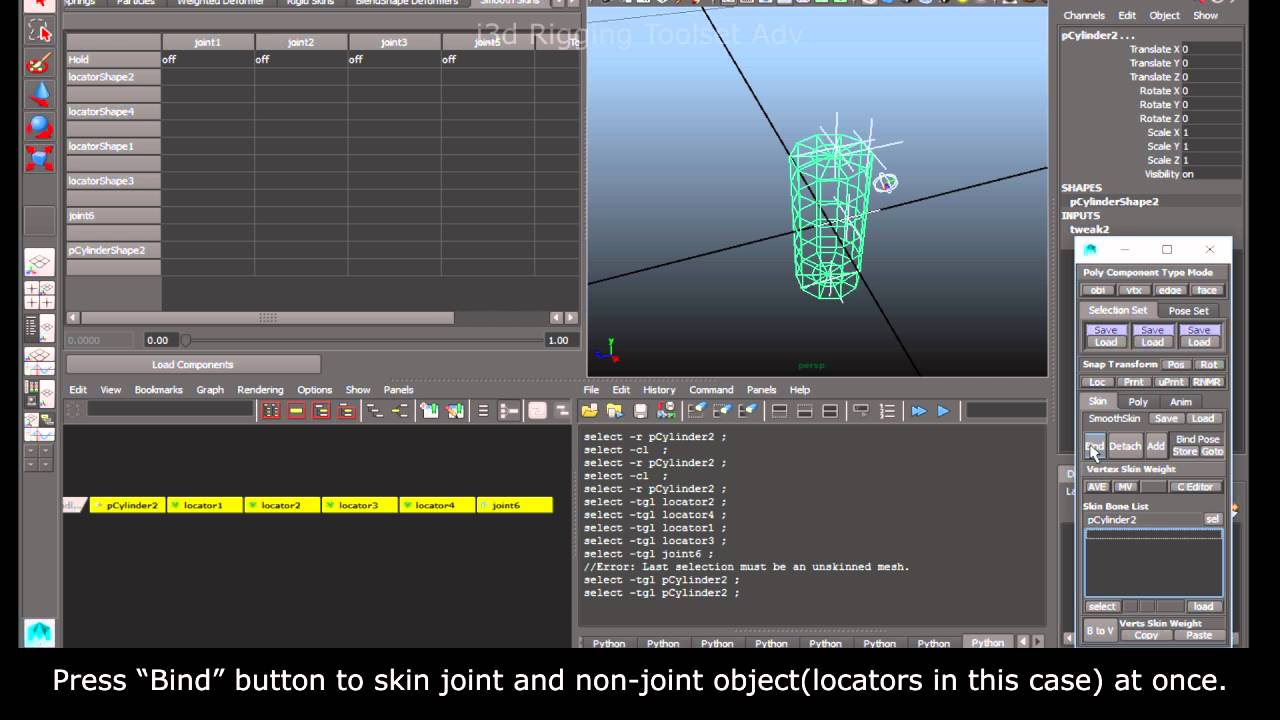Activate the Move tool (blue cone icon)
The image size is (1280, 720).
point(39,94)
